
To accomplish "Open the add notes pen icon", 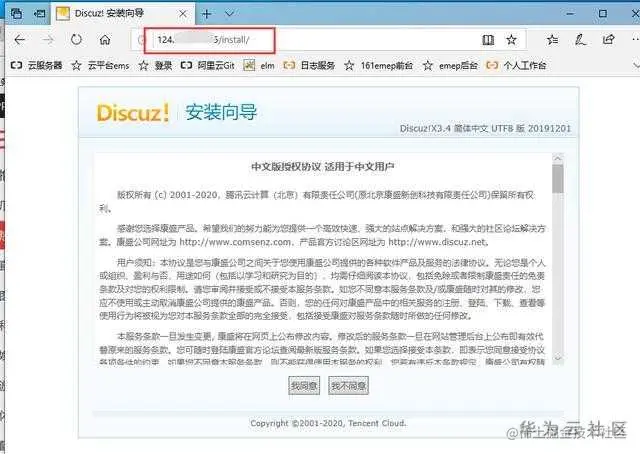I will (580, 40).
